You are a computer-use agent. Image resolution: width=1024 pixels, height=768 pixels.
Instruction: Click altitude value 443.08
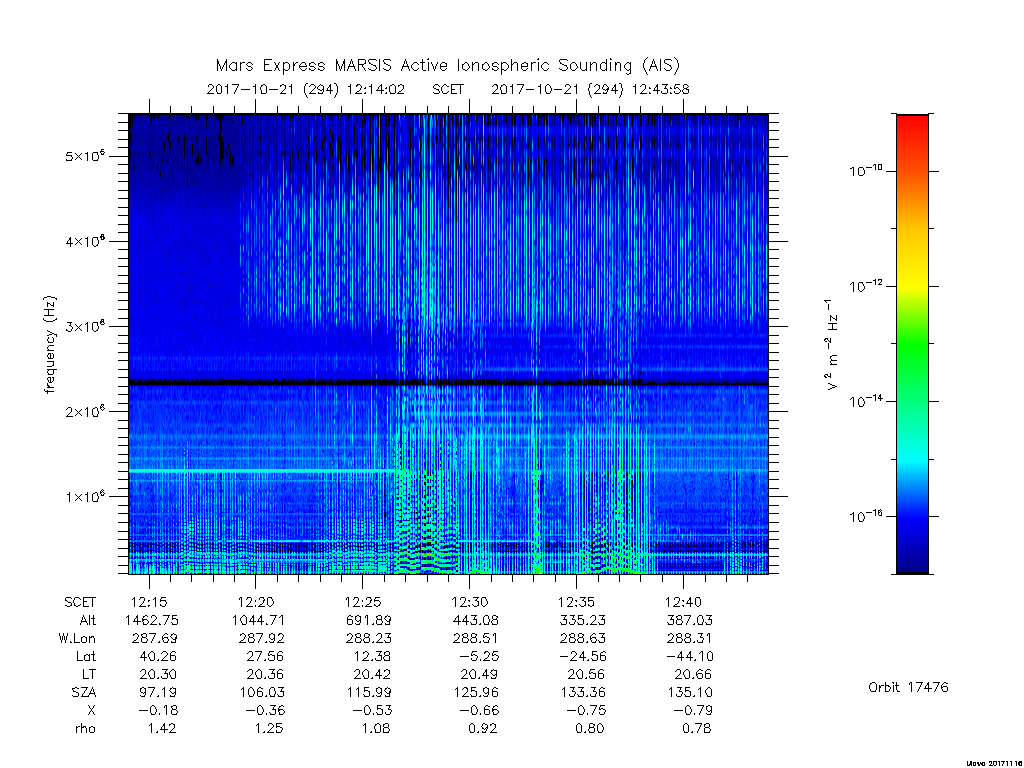475,620
